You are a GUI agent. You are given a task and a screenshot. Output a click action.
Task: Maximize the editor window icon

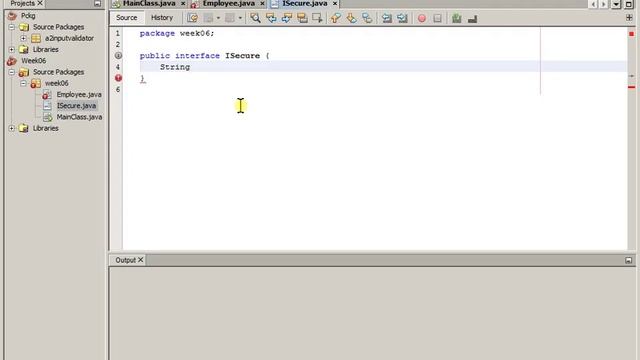(x=629, y=4)
